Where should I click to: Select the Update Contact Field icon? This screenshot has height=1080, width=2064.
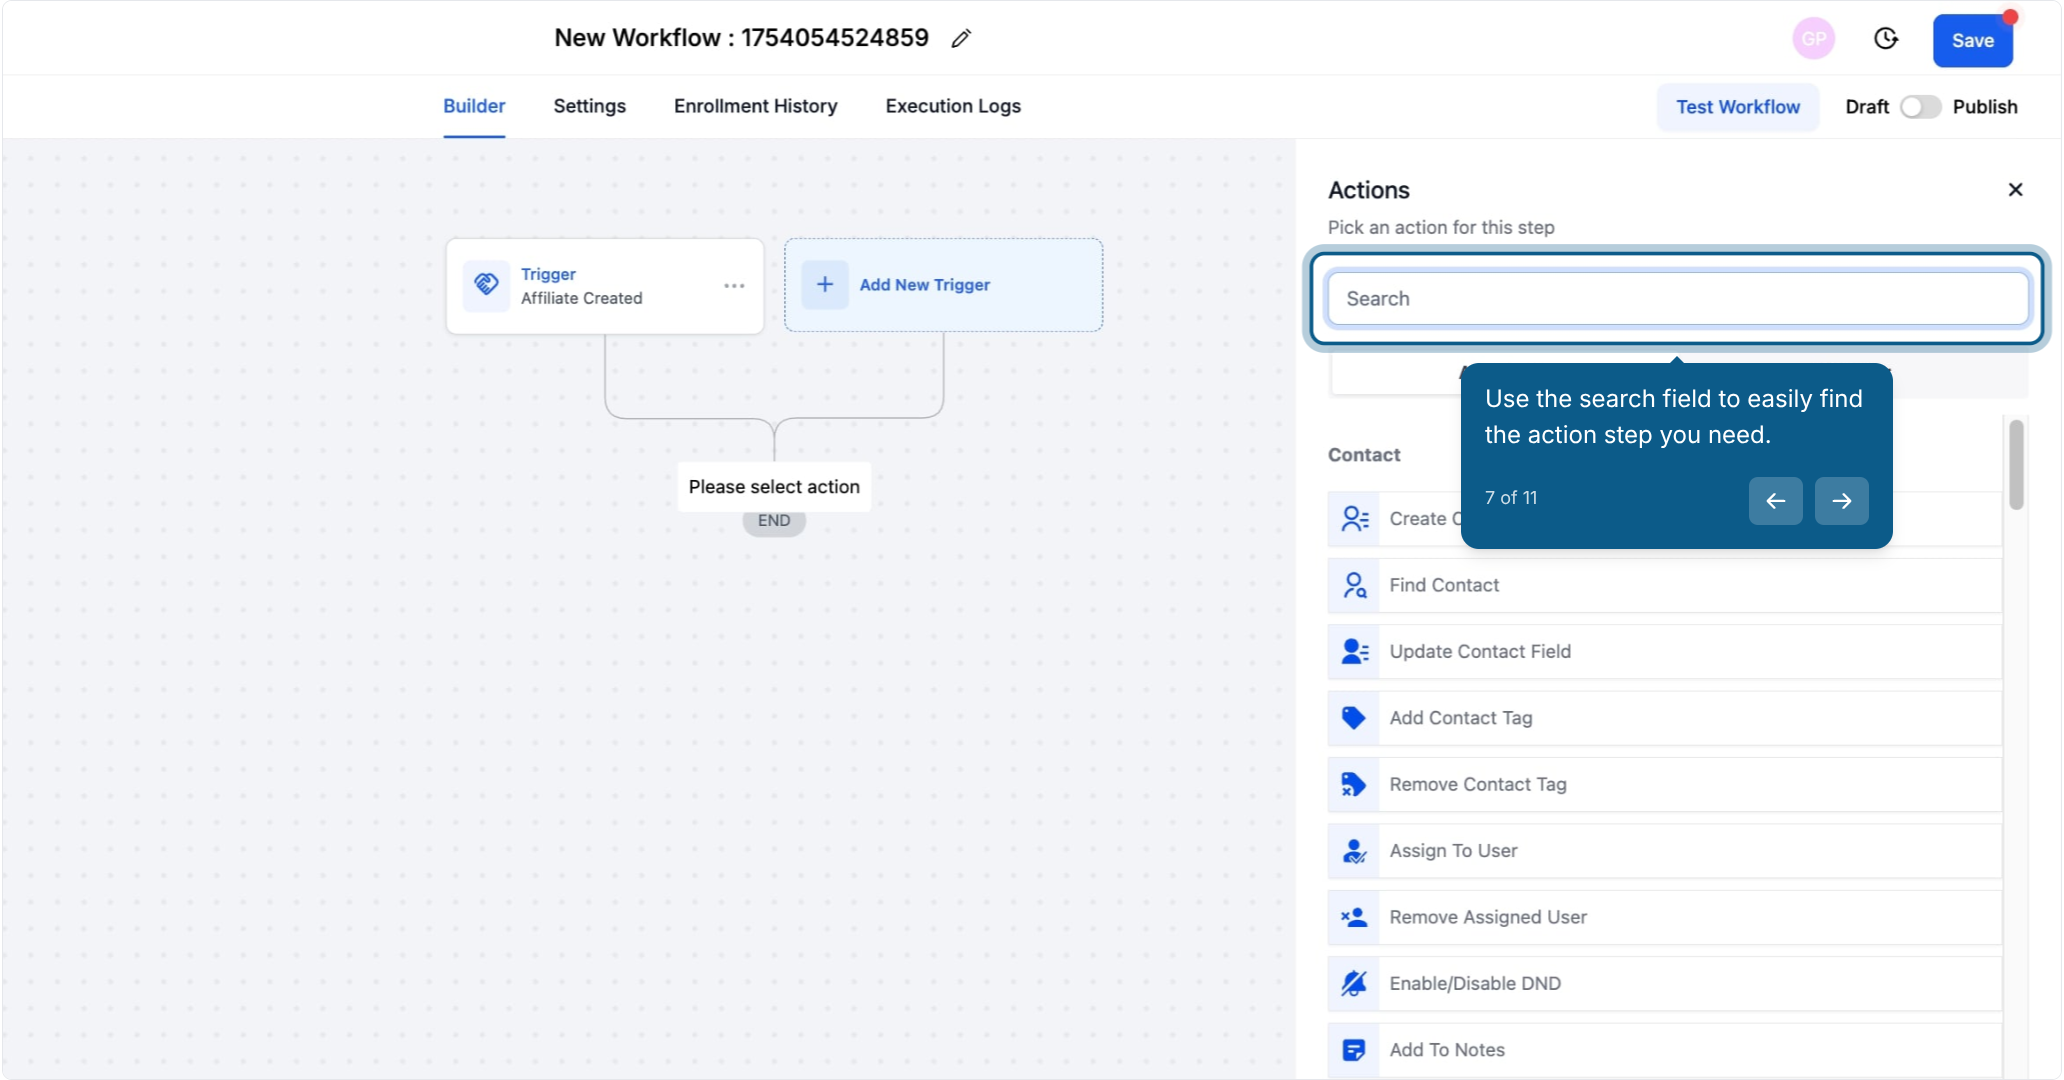tap(1354, 652)
